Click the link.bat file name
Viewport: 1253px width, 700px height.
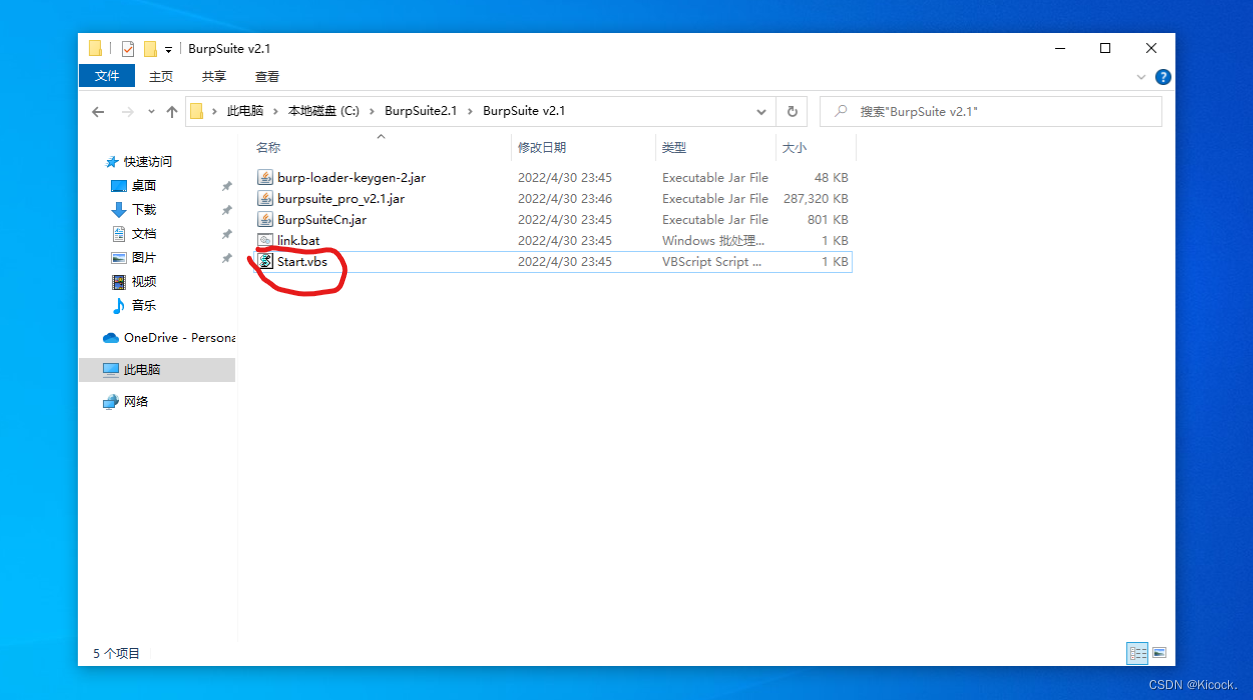click(299, 240)
